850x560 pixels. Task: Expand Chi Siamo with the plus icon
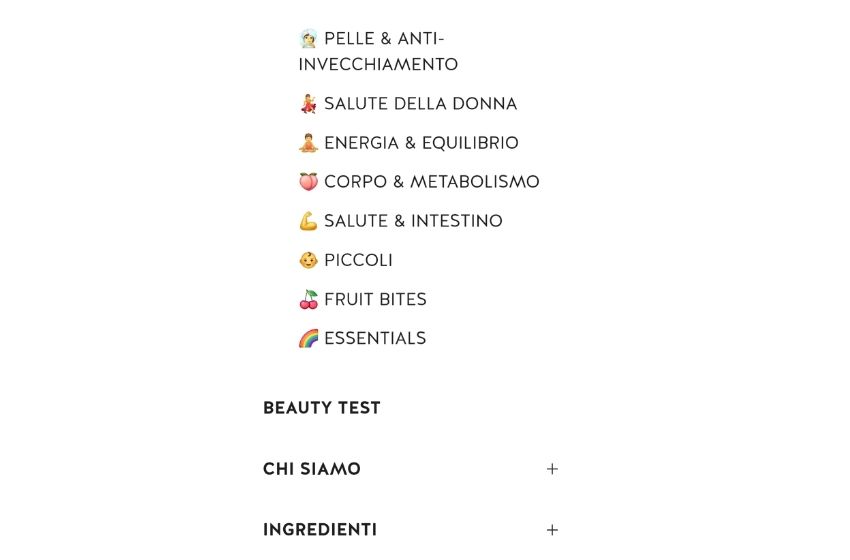pos(552,469)
